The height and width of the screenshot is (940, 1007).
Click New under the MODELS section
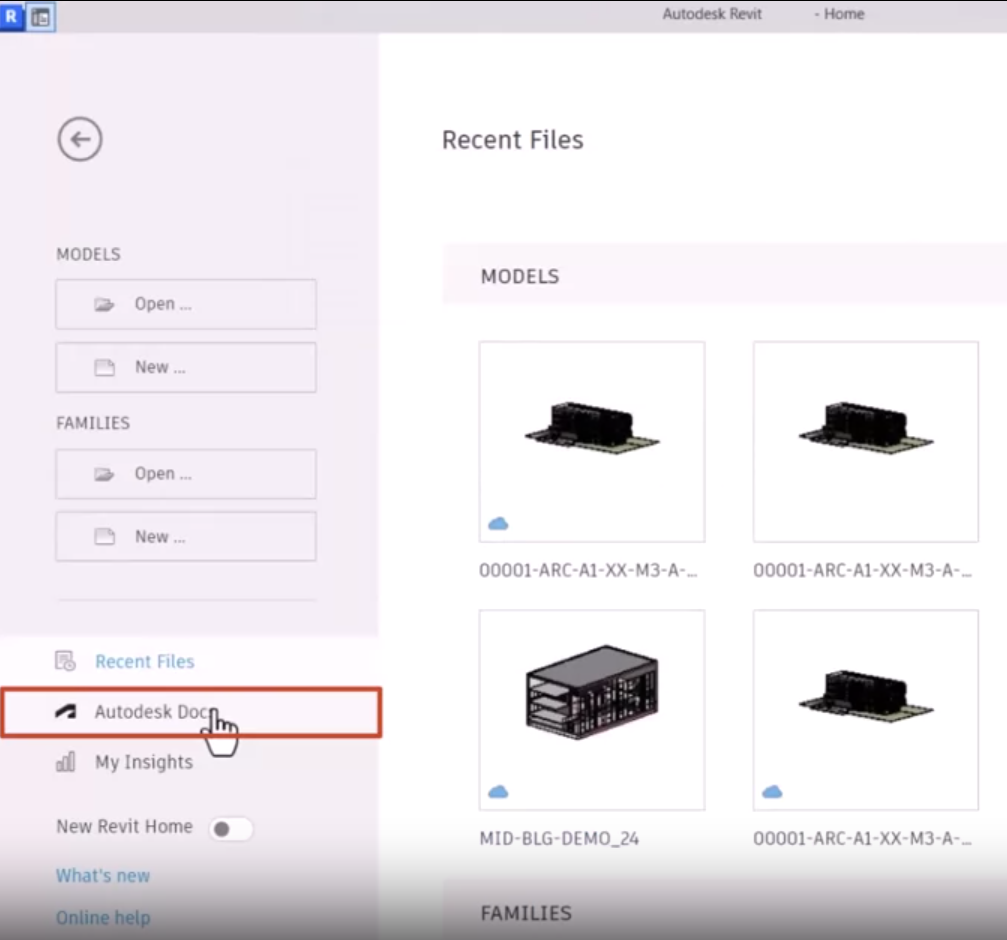186,367
